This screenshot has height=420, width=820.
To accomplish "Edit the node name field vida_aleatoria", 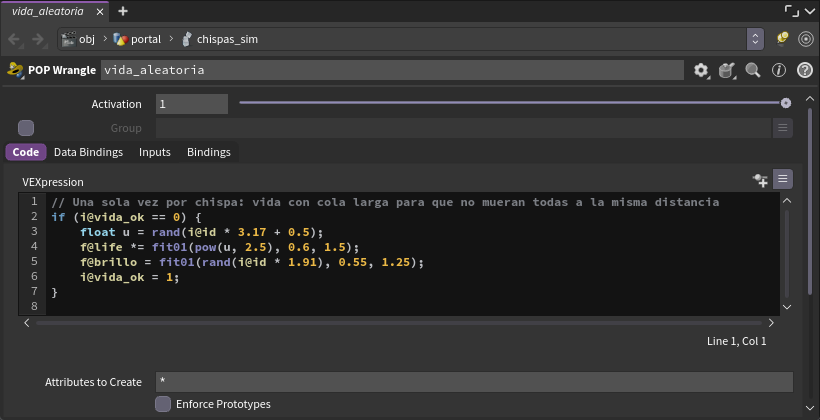I will pos(392,70).
